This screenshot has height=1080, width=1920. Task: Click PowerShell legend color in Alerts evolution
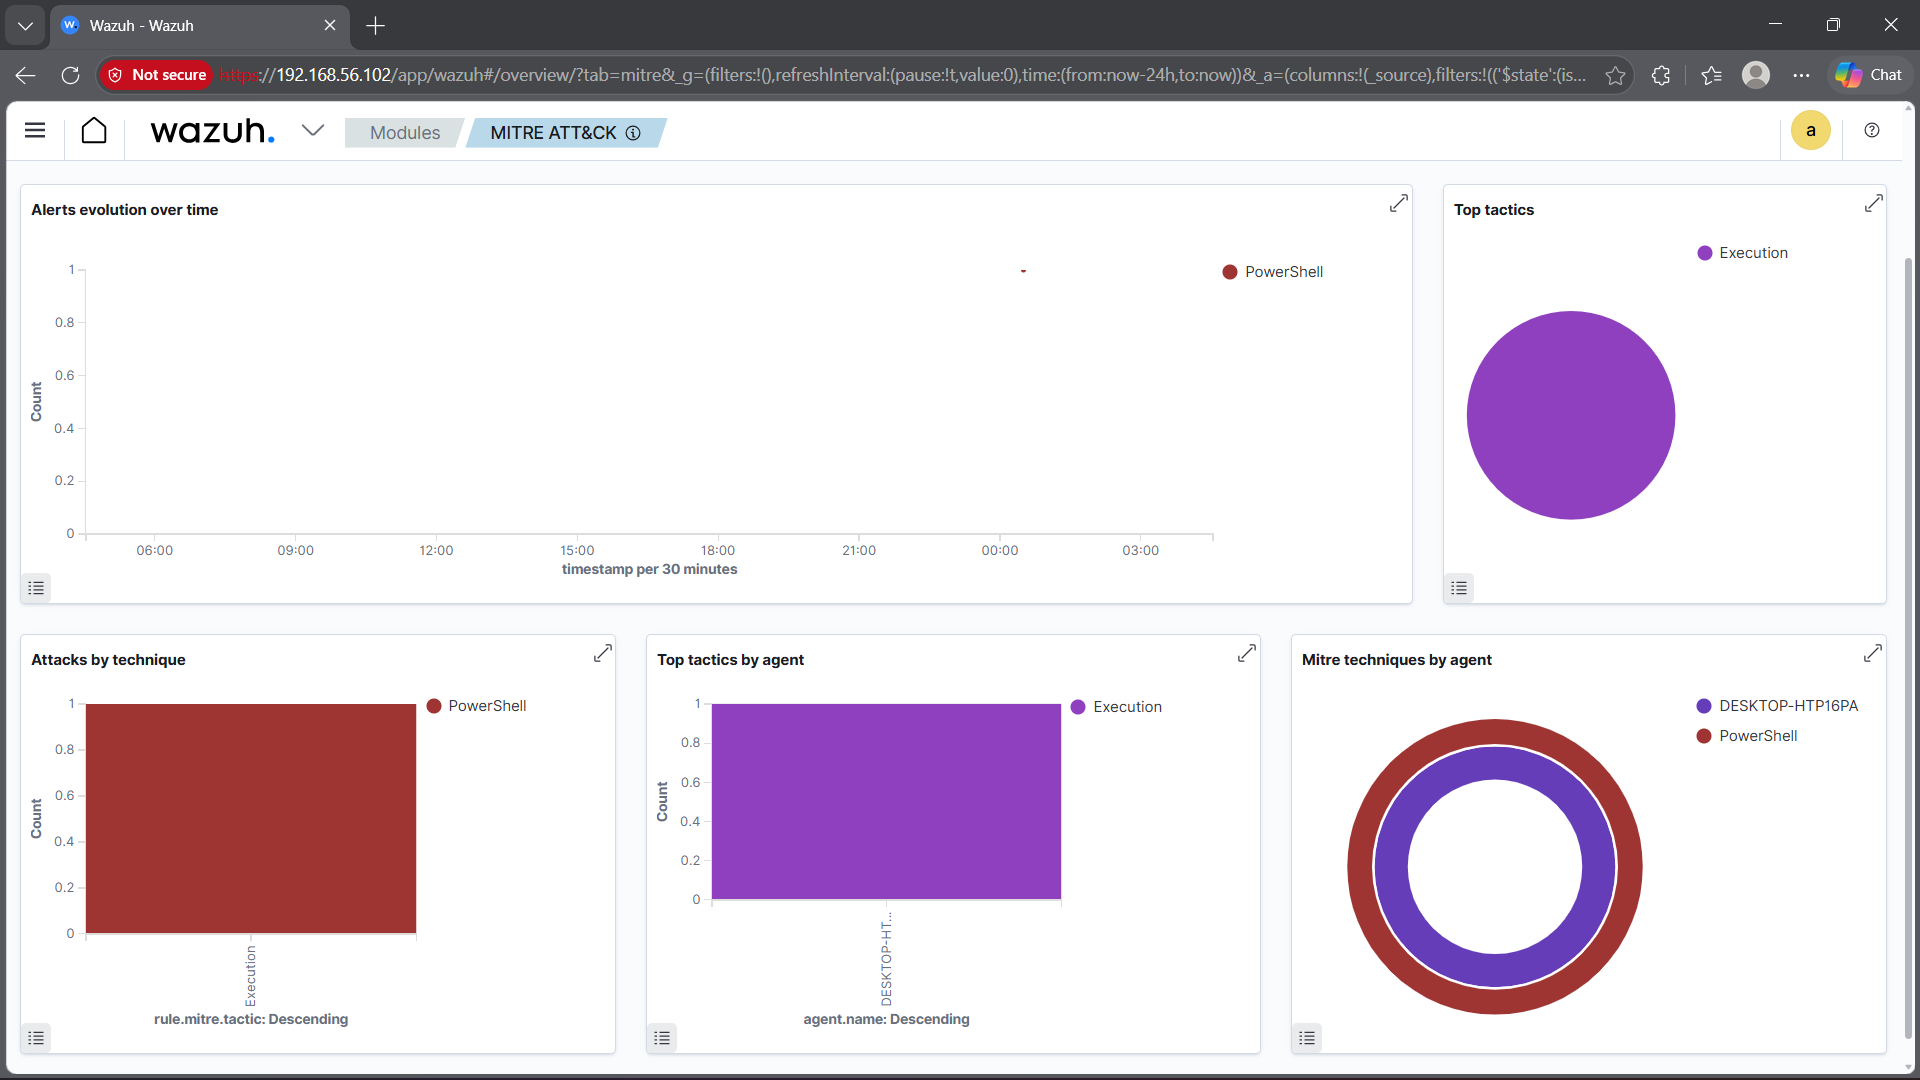point(1230,272)
